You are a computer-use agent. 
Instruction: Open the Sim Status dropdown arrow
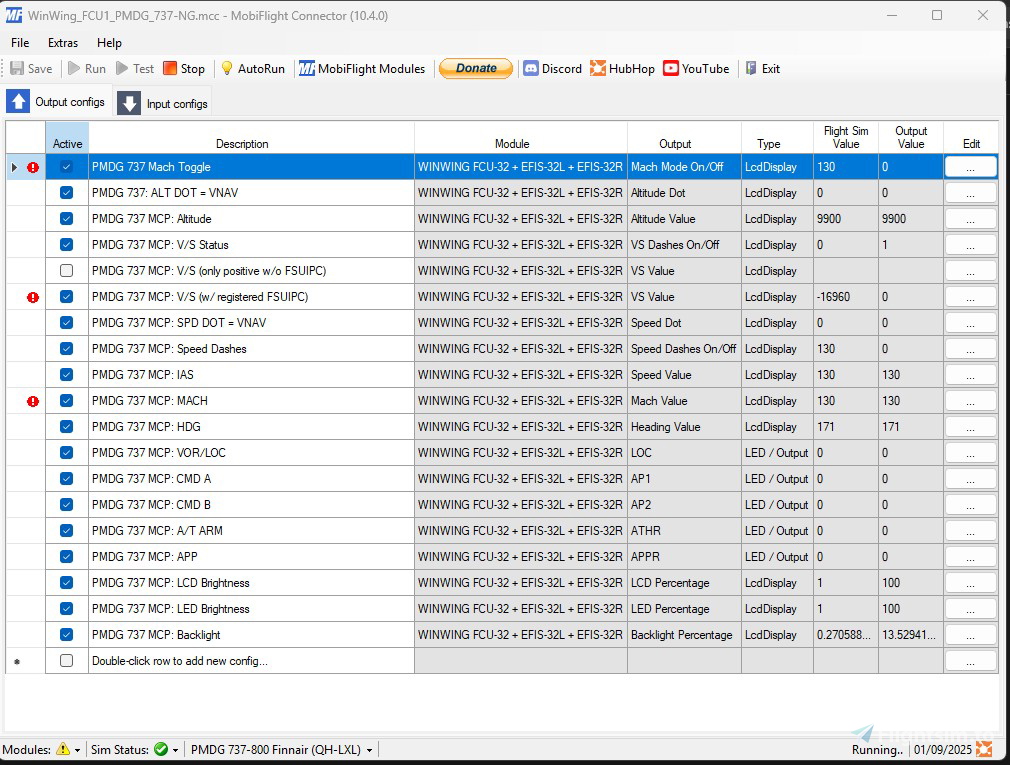tap(176, 750)
